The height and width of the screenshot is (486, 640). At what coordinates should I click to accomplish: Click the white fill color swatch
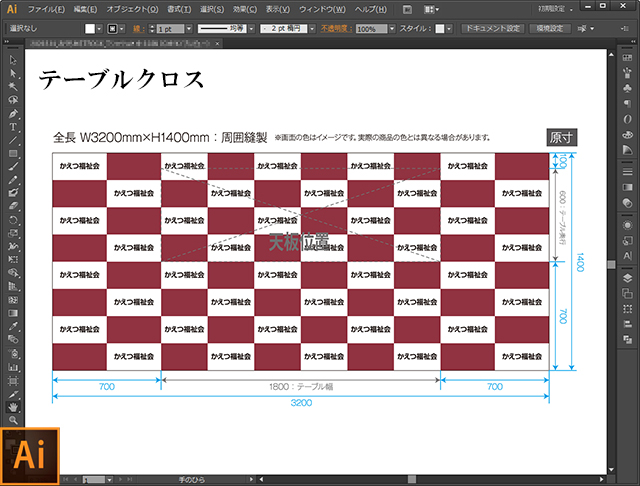[90, 29]
